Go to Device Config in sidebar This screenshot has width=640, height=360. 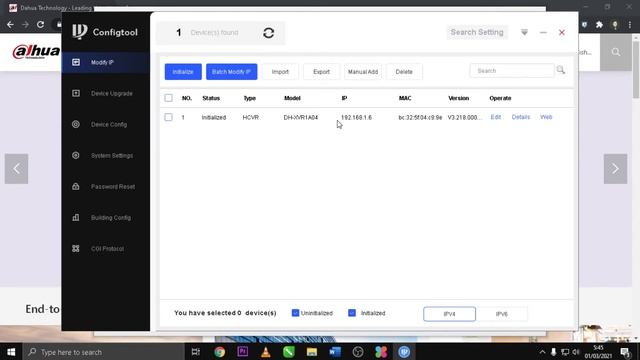click(106, 124)
